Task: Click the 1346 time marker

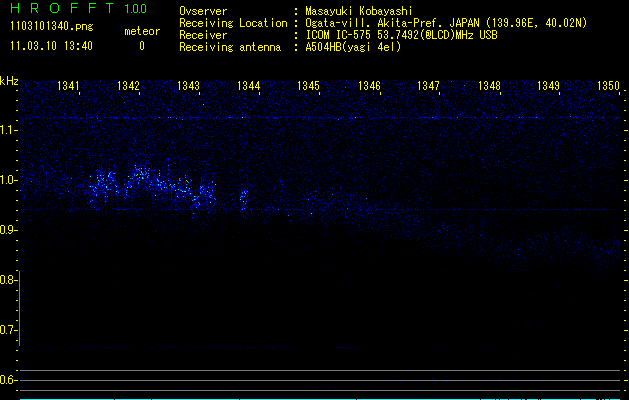Action: 369,86
